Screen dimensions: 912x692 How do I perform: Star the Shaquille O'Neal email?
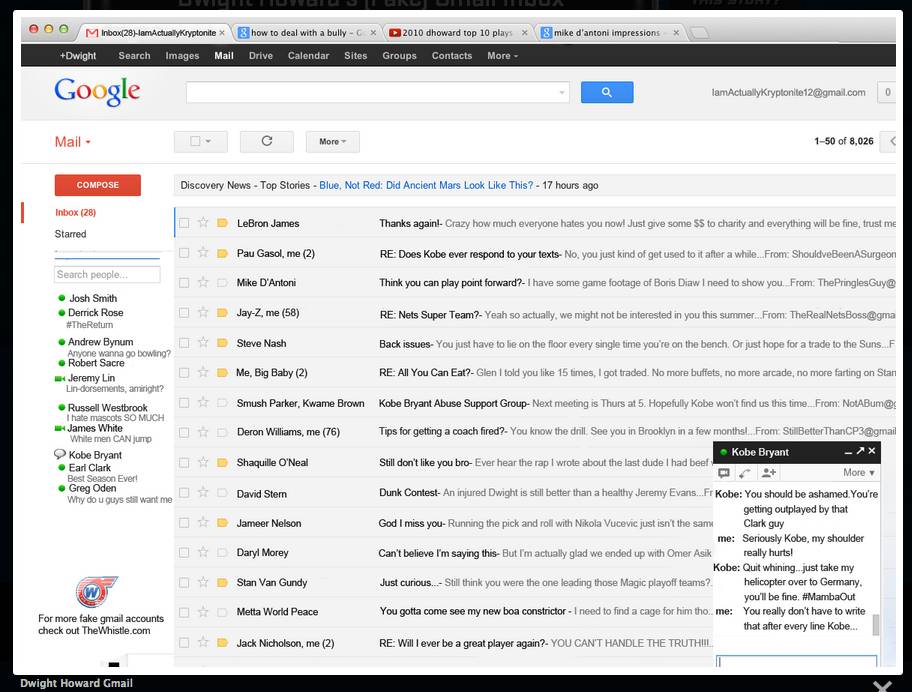203,462
